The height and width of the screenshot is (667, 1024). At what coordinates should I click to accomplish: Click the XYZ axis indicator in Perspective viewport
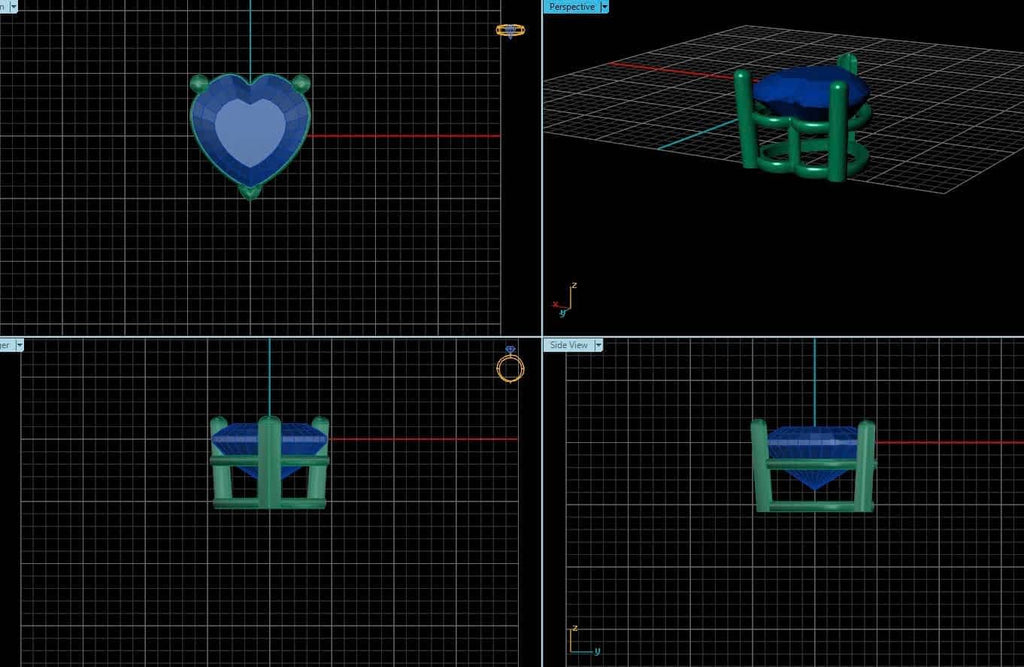coord(562,302)
